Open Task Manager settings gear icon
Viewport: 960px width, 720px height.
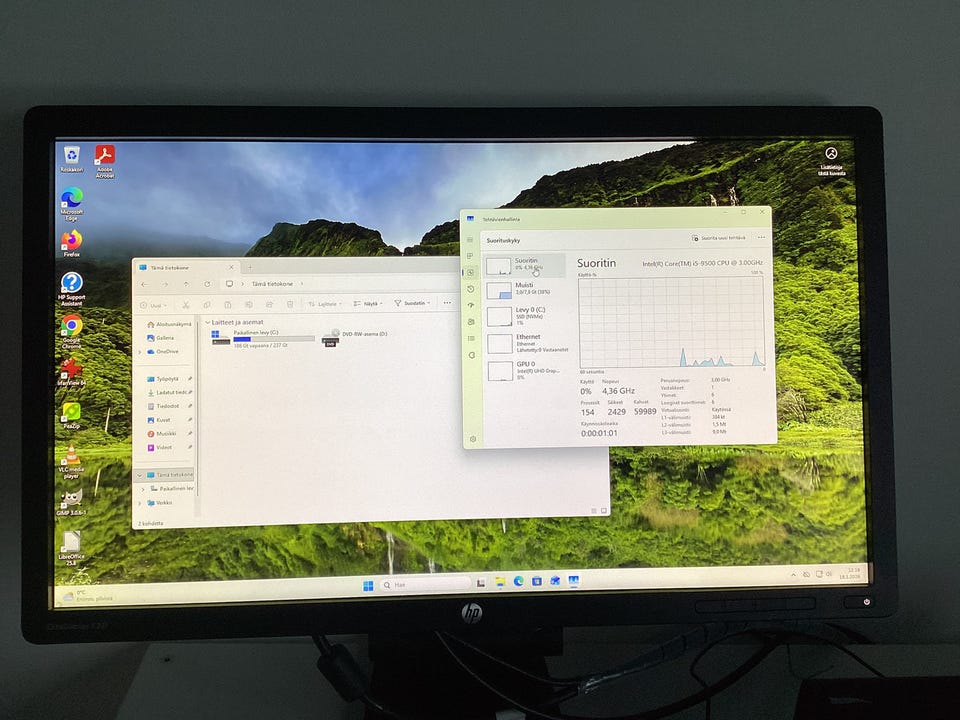(x=473, y=439)
